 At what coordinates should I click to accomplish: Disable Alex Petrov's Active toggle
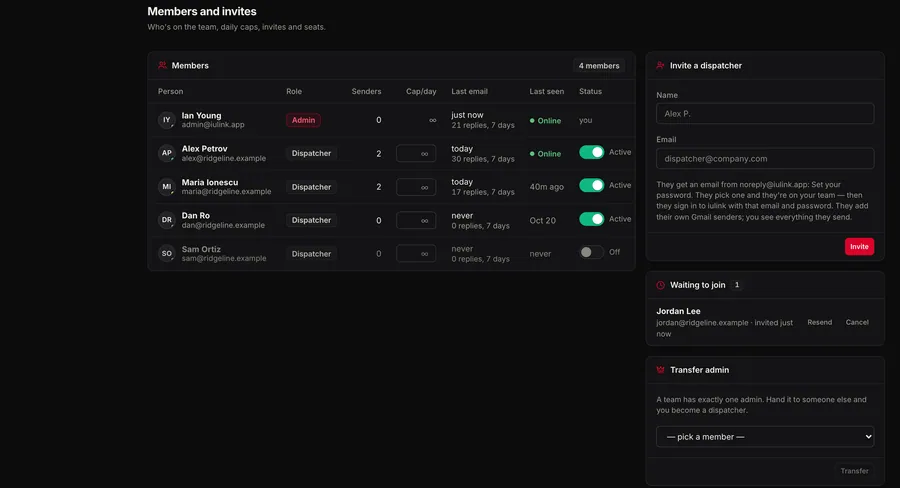(591, 152)
